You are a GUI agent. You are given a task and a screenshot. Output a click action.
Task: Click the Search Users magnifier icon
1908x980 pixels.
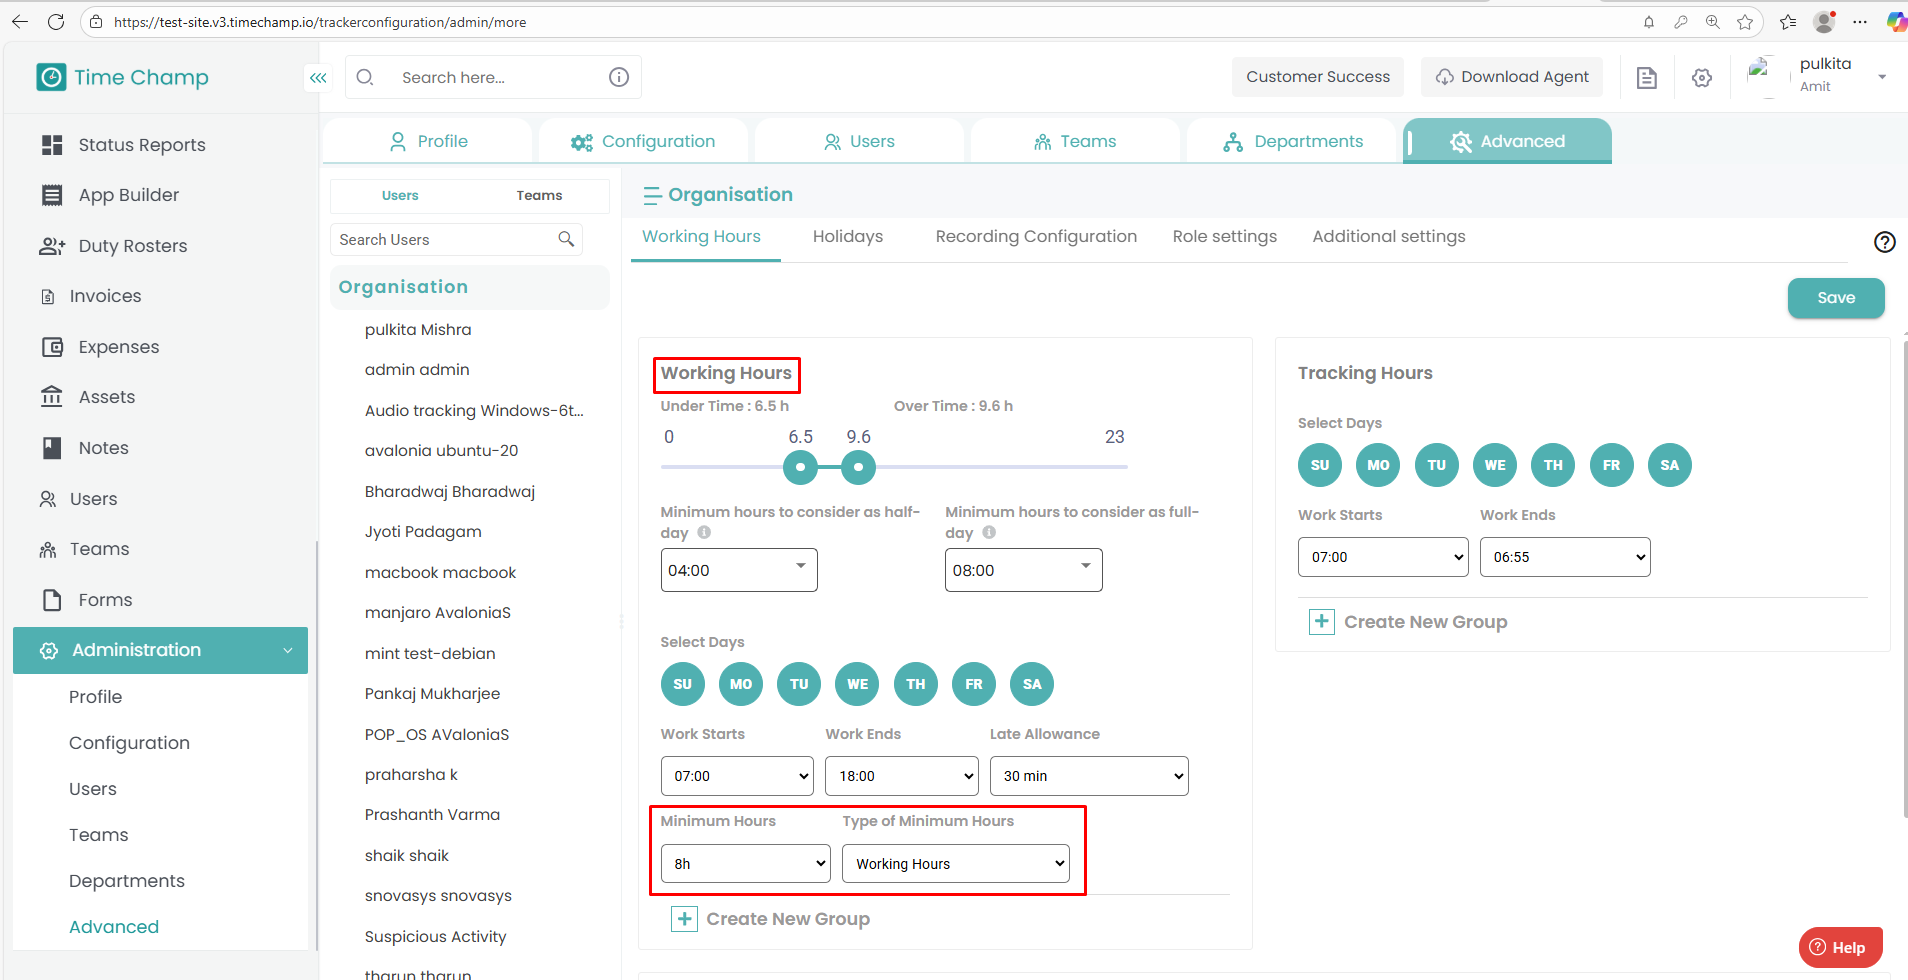(566, 239)
